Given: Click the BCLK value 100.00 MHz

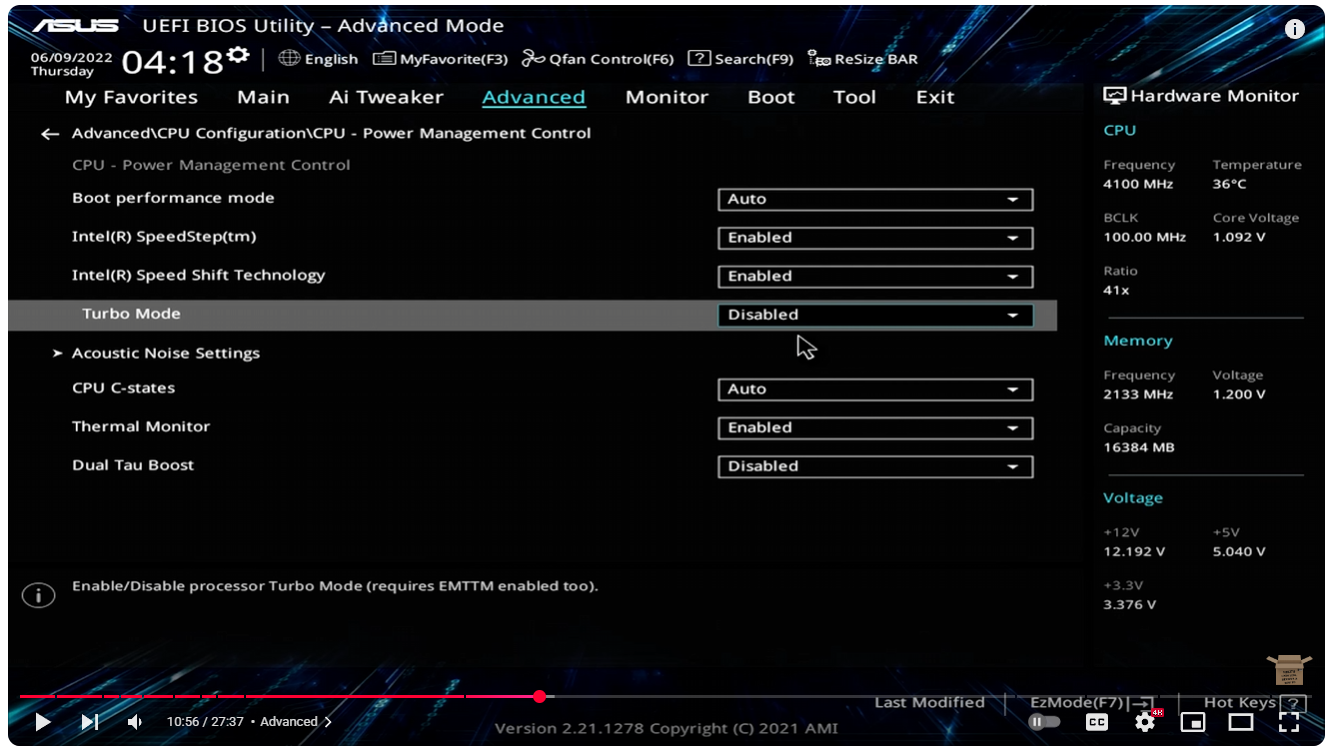Looking at the screenshot, I should 1144,237.
